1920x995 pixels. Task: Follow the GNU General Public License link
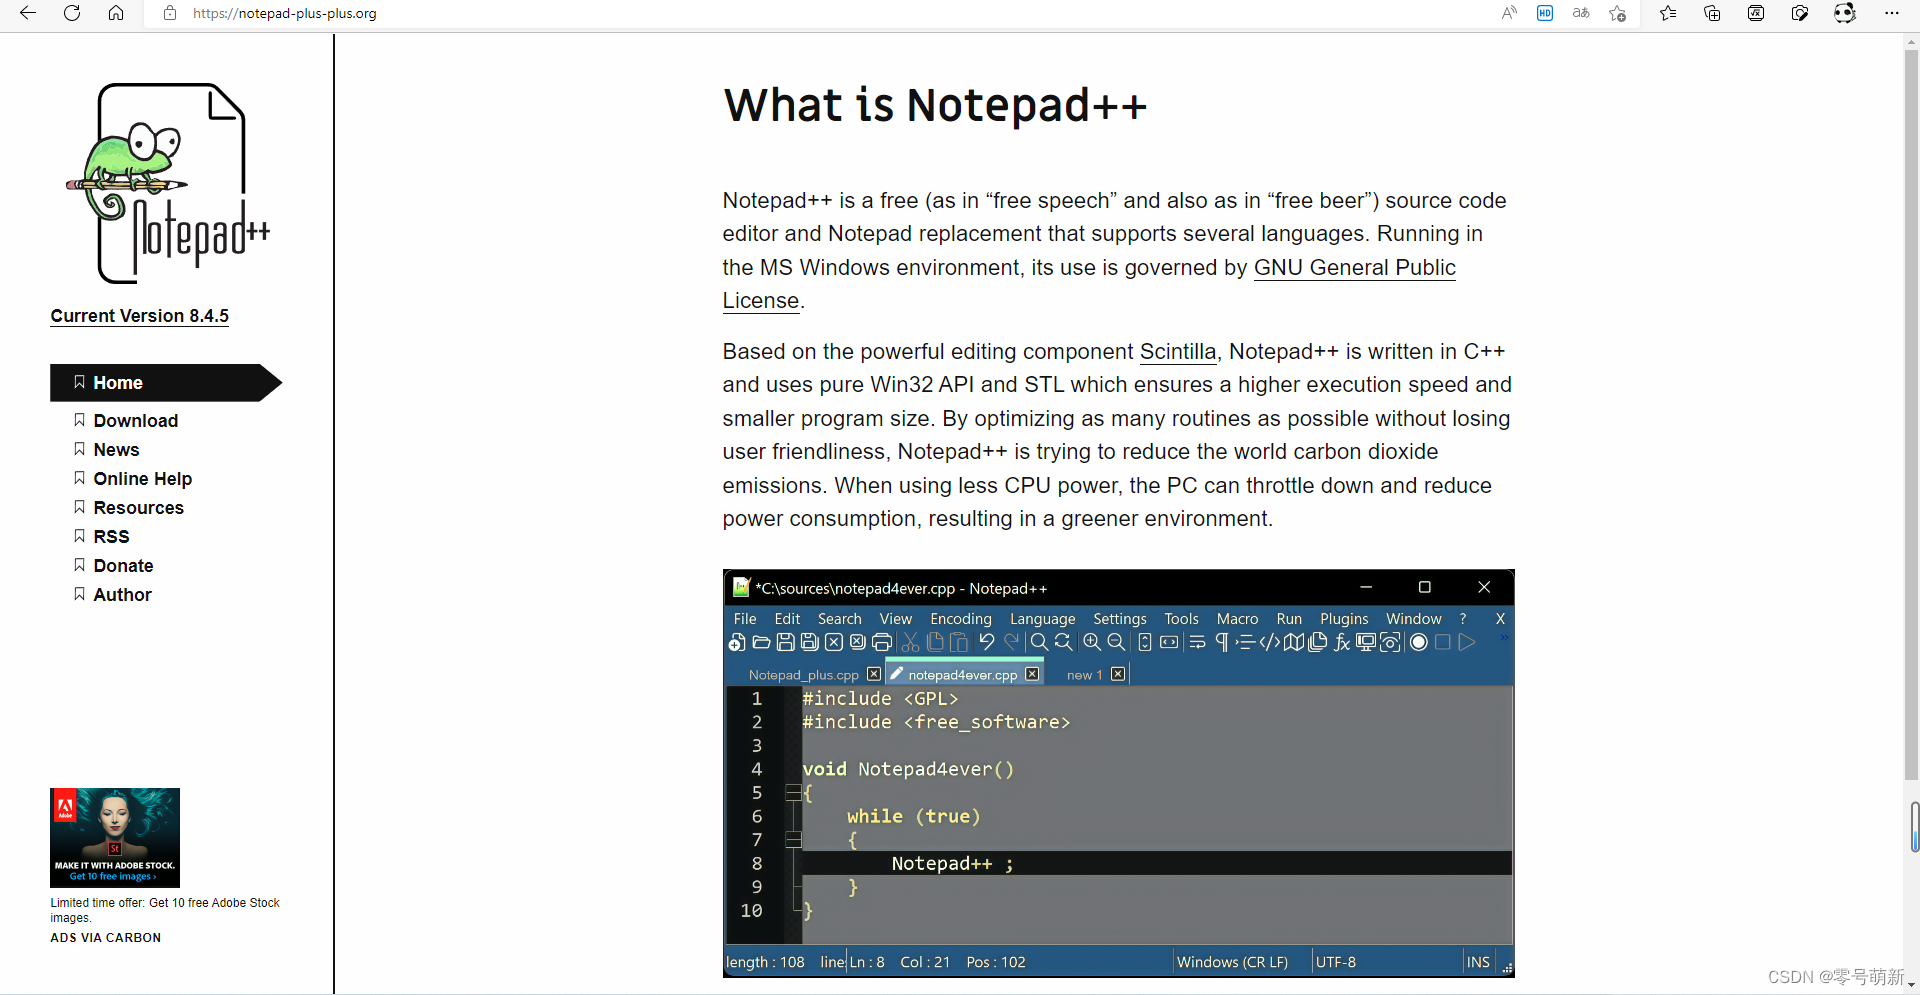(x=1354, y=268)
